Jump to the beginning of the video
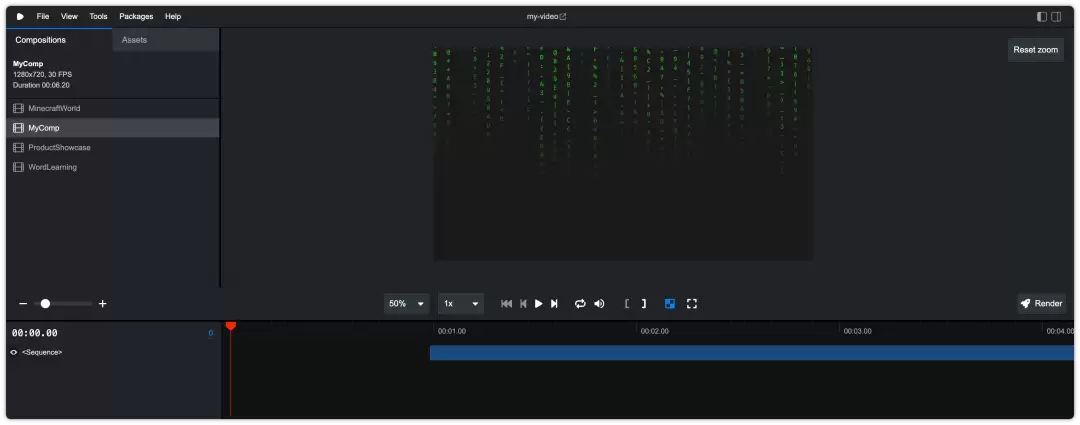Viewport: 1080px width, 425px height. coord(506,304)
